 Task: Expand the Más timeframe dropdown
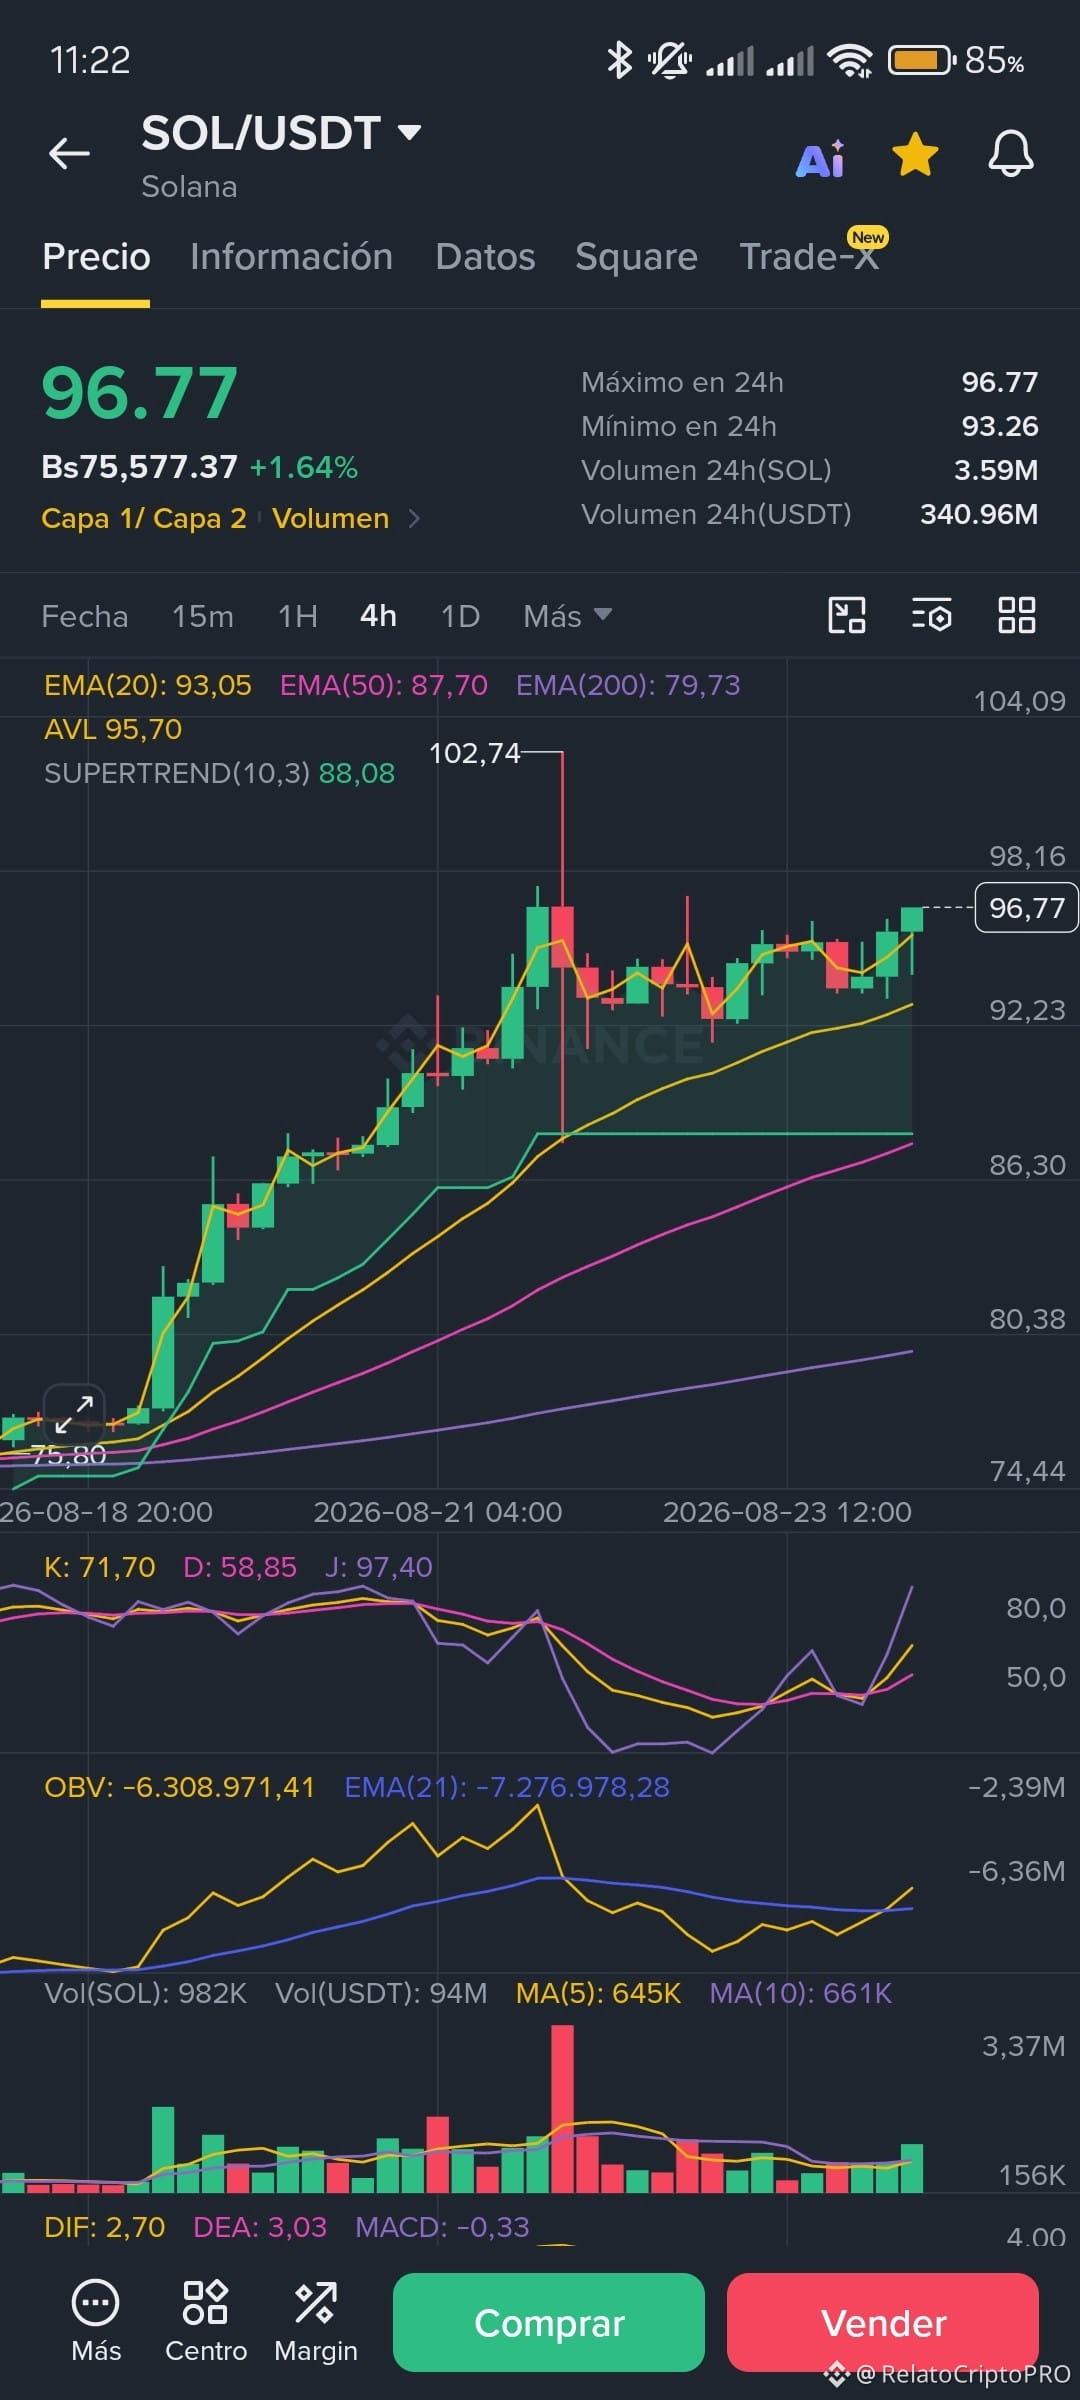pyautogui.click(x=567, y=616)
